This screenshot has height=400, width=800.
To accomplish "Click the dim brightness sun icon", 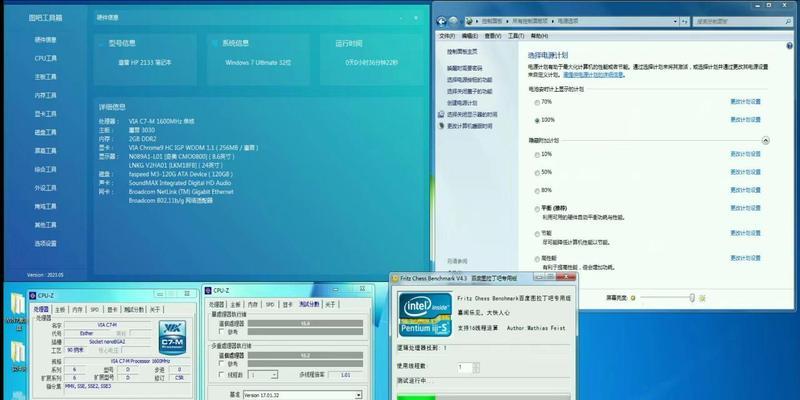I will [x=633, y=297].
